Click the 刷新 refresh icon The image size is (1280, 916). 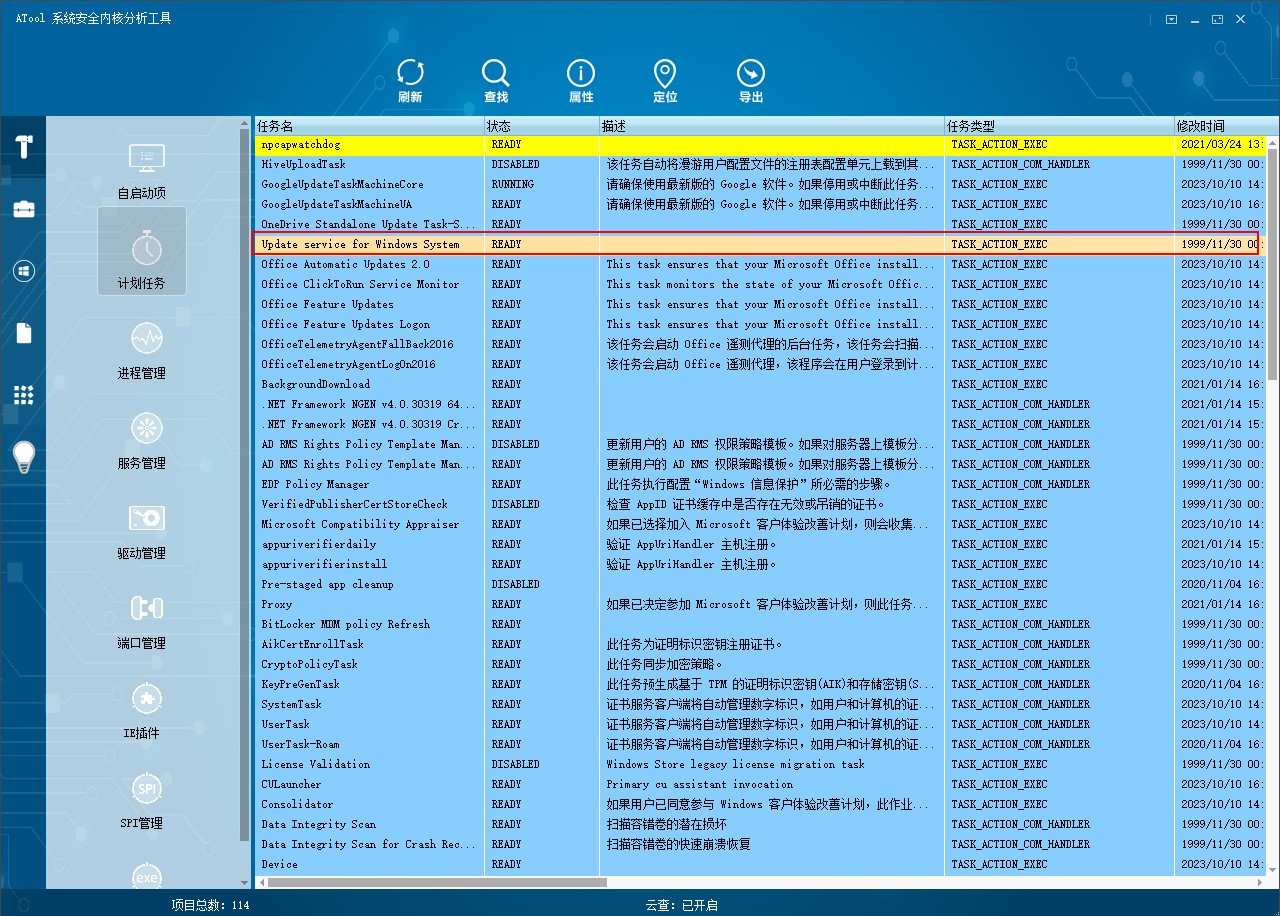pos(410,73)
